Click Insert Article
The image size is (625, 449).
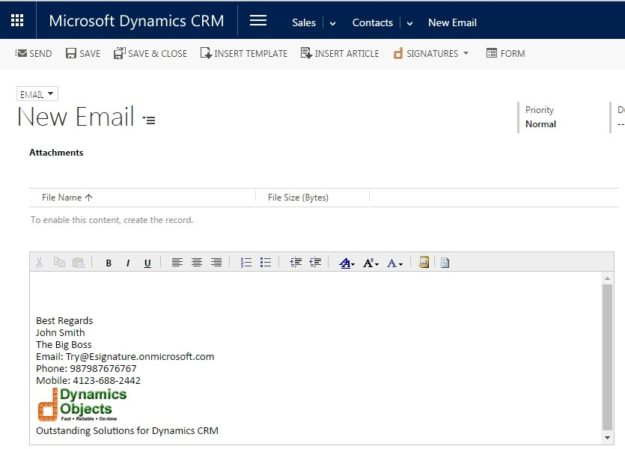(340, 53)
